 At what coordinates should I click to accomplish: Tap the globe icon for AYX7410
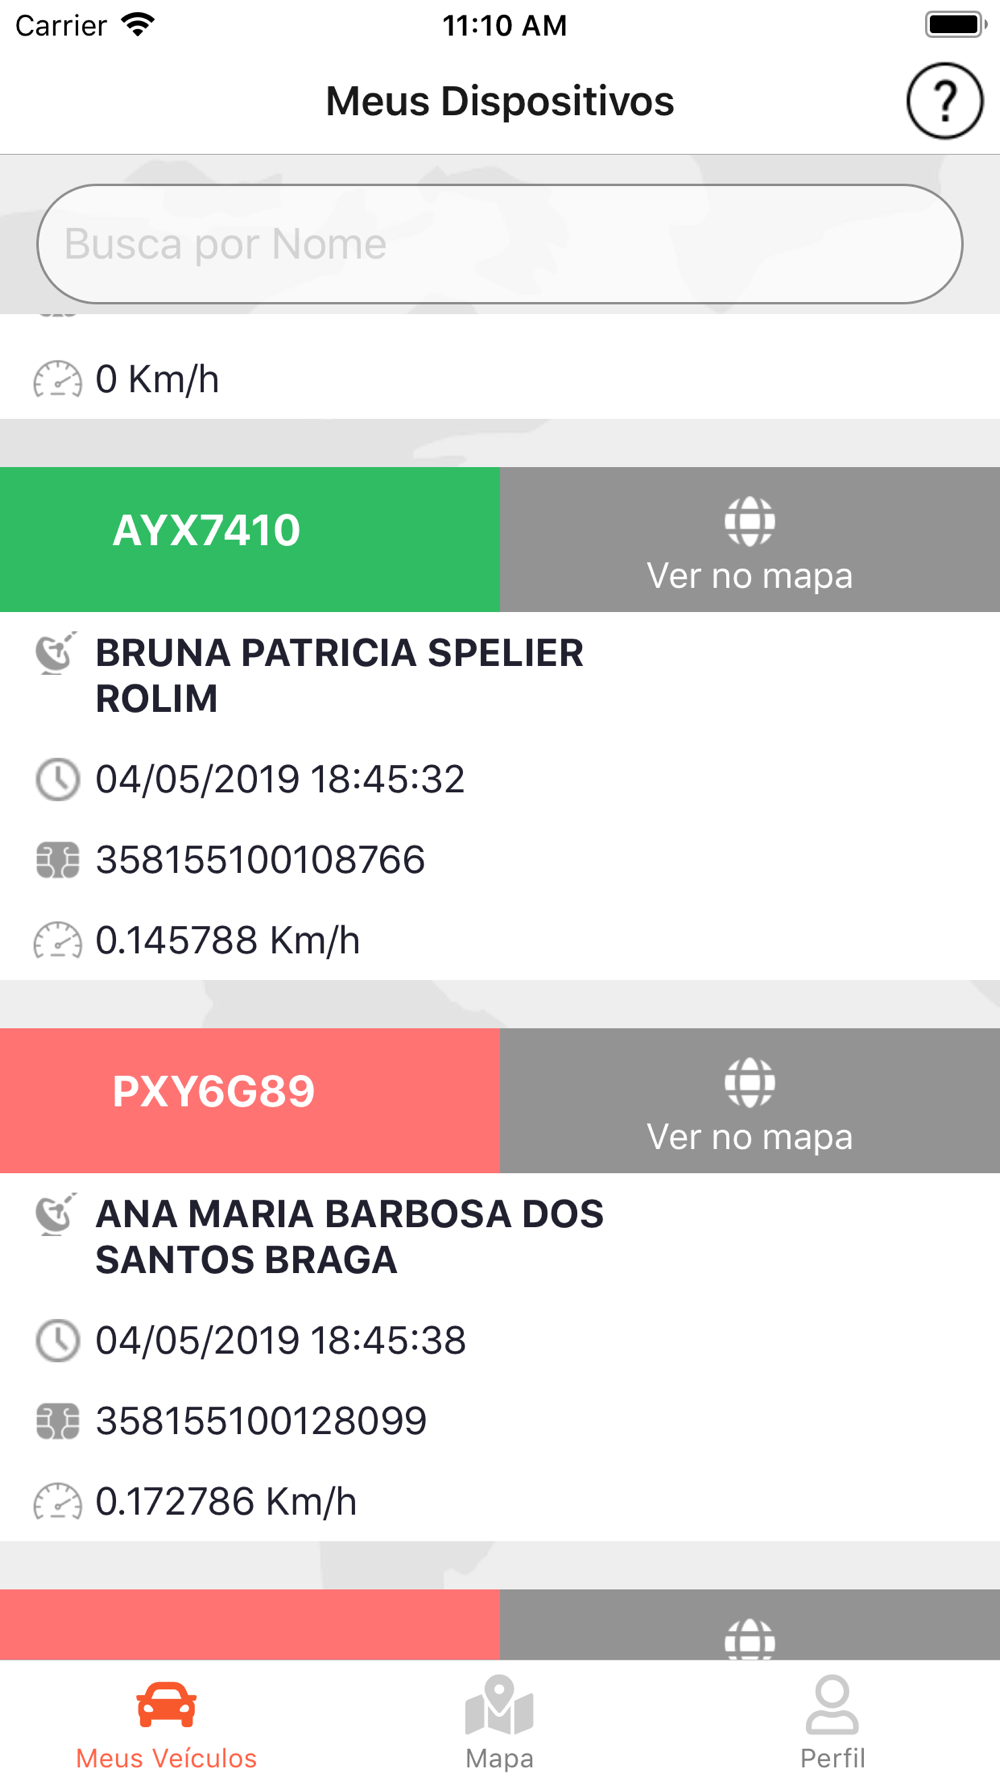(x=750, y=521)
